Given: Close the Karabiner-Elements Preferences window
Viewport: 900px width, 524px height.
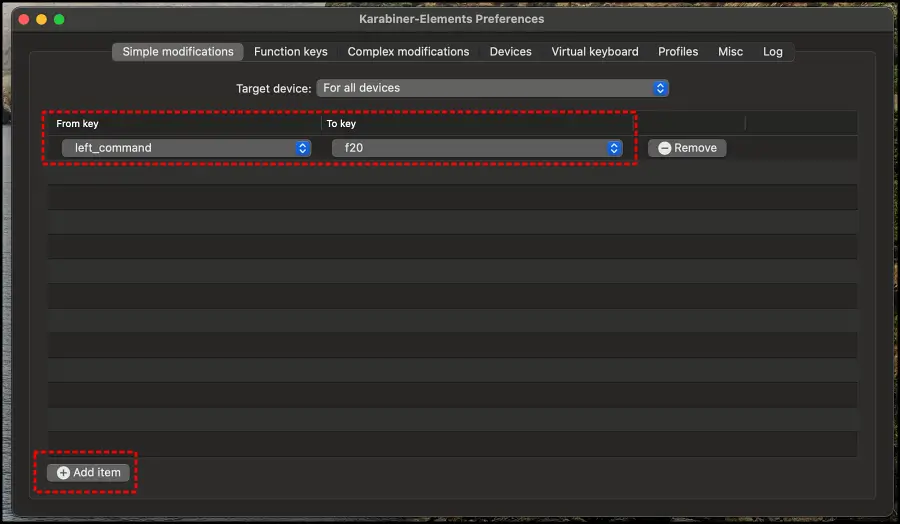Looking at the screenshot, I should pyautogui.click(x=24, y=20).
